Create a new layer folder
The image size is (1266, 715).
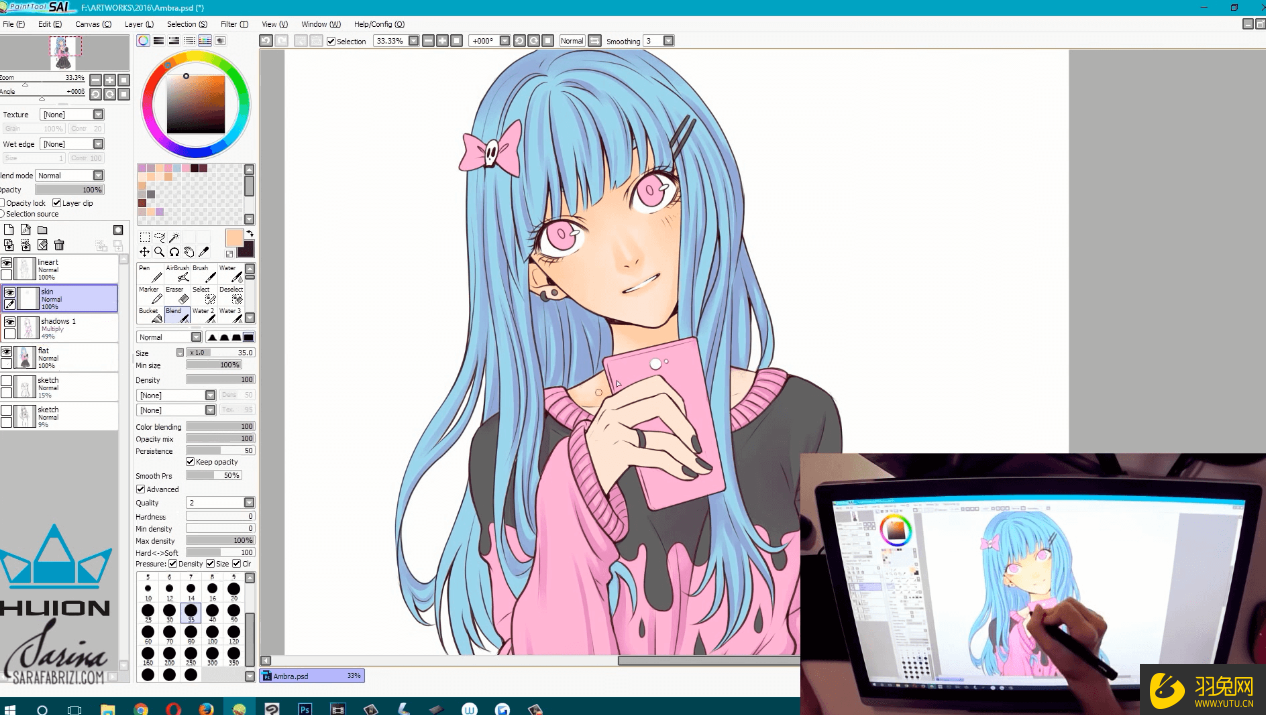click(x=42, y=230)
